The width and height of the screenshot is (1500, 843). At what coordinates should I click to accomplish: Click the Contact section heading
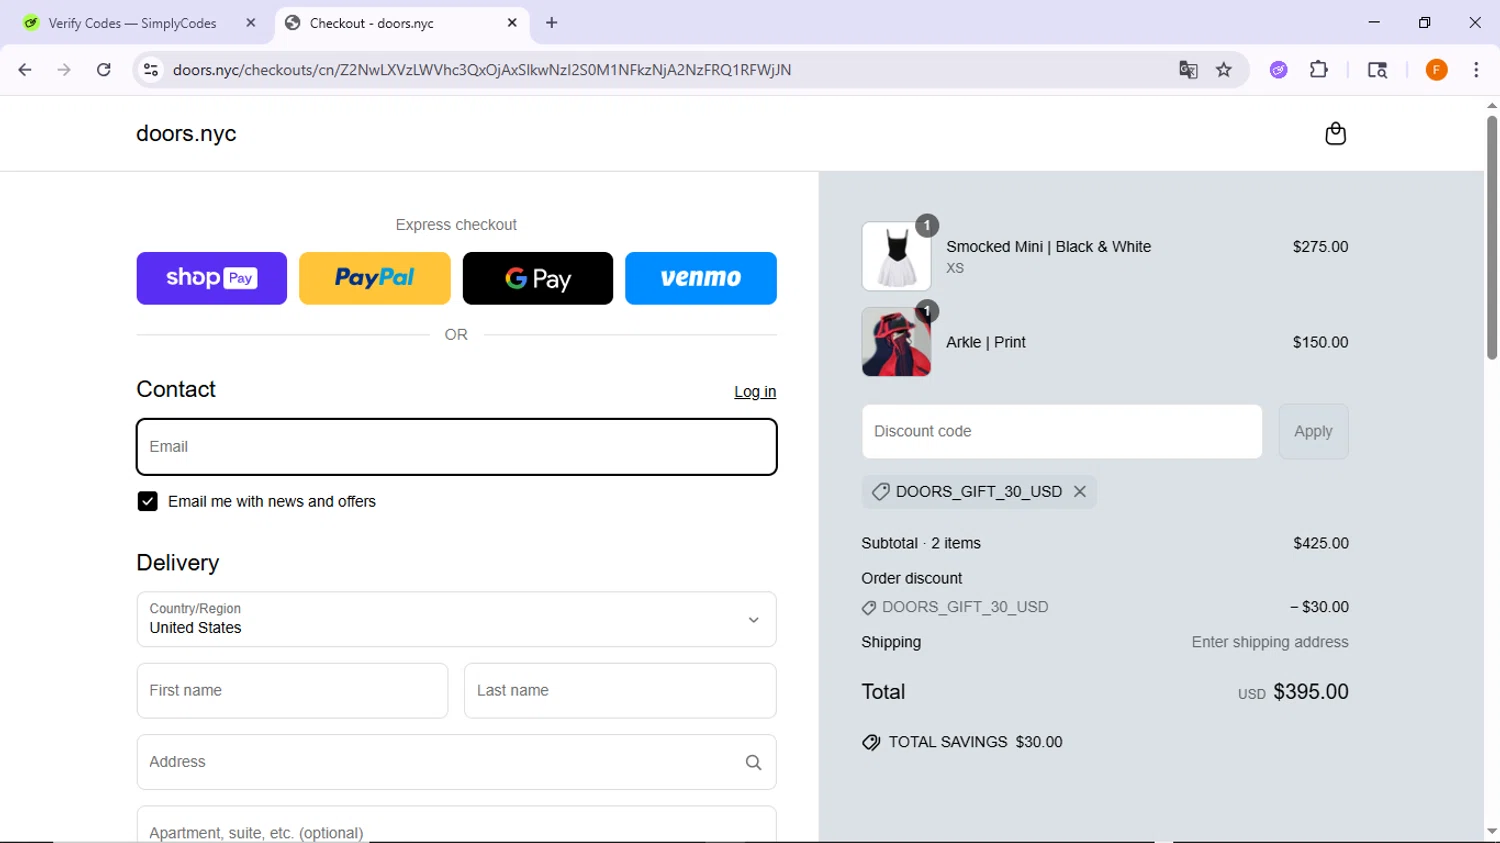coord(176,389)
